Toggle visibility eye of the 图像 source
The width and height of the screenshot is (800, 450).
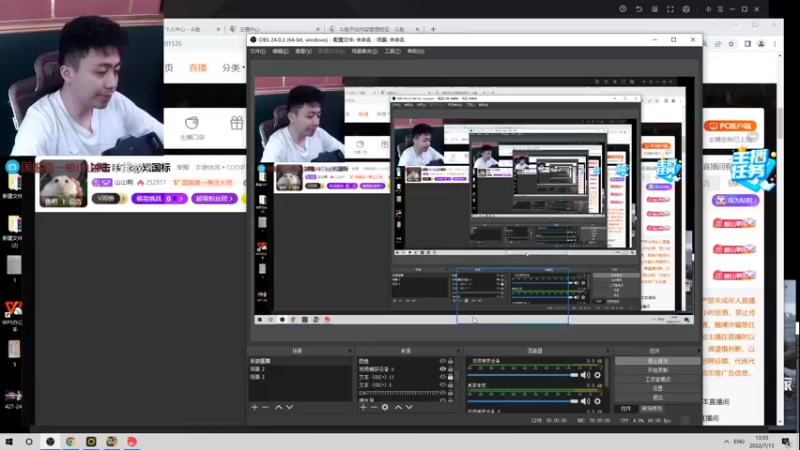[x=442, y=361]
